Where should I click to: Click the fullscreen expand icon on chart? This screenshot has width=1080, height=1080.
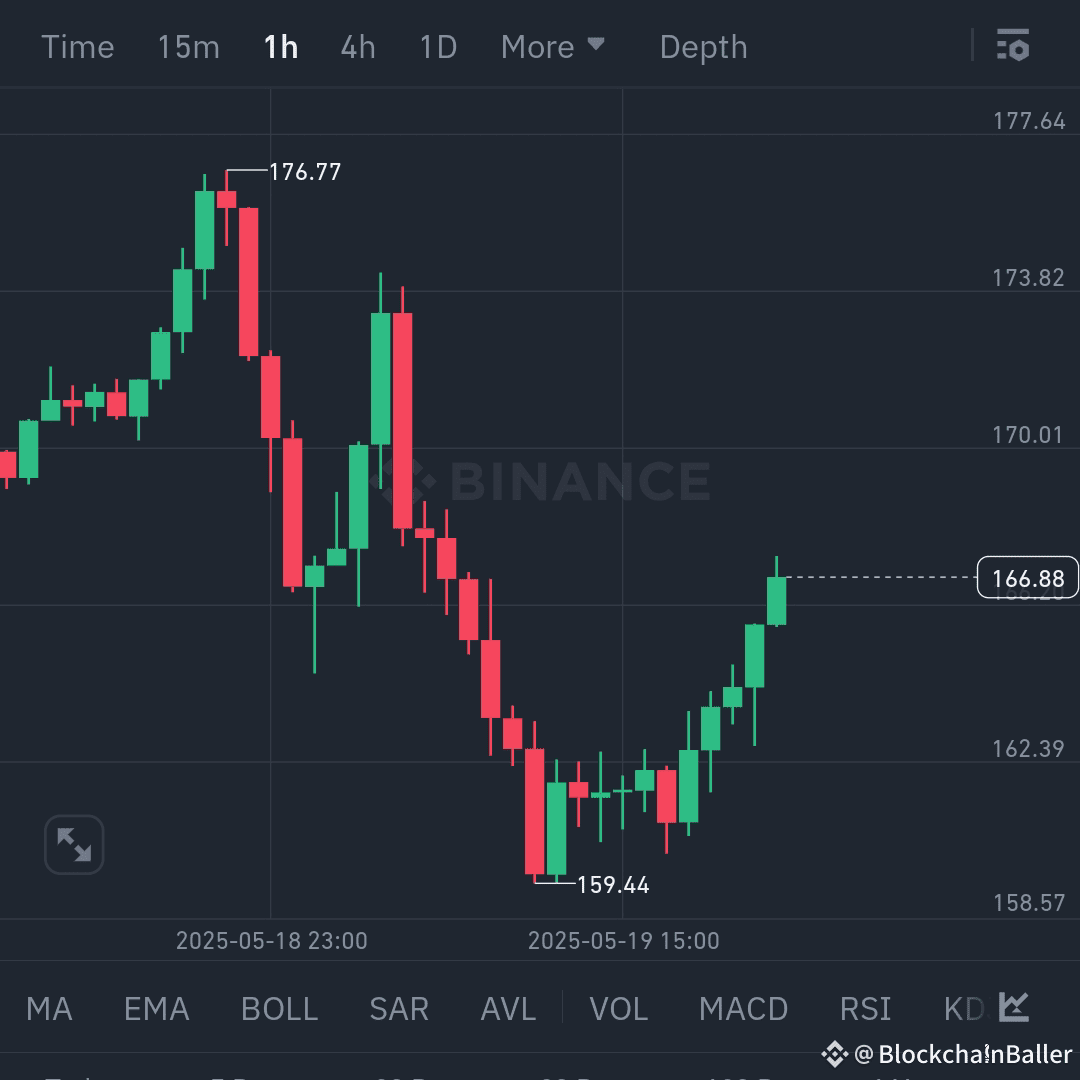point(73,844)
